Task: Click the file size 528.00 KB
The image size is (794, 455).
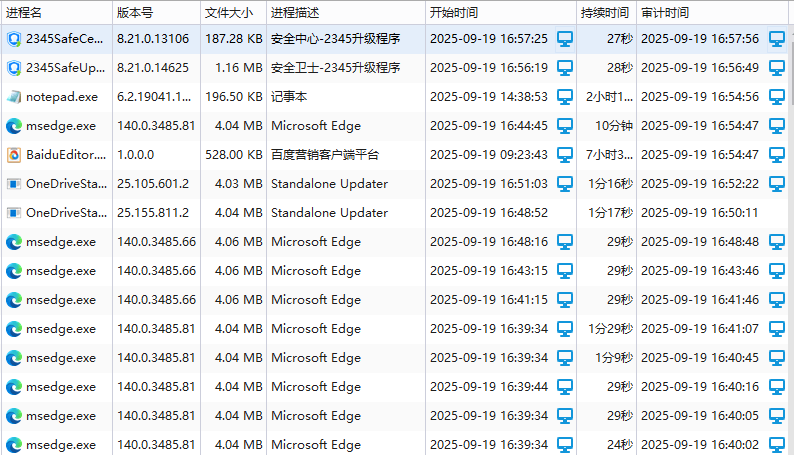Action: click(x=234, y=155)
